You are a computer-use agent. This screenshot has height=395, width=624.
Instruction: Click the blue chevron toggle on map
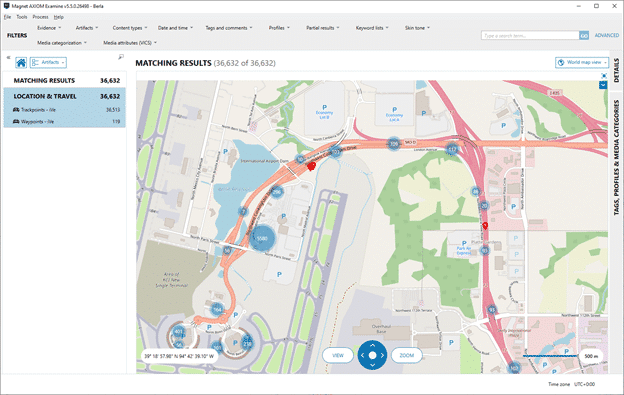coord(603,85)
